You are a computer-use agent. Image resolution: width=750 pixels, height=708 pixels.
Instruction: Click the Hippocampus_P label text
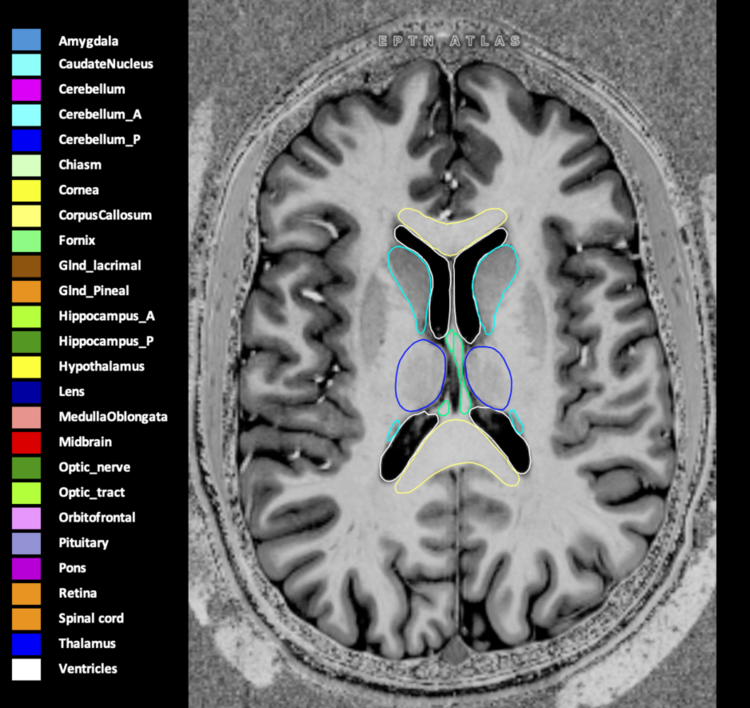click(106, 342)
